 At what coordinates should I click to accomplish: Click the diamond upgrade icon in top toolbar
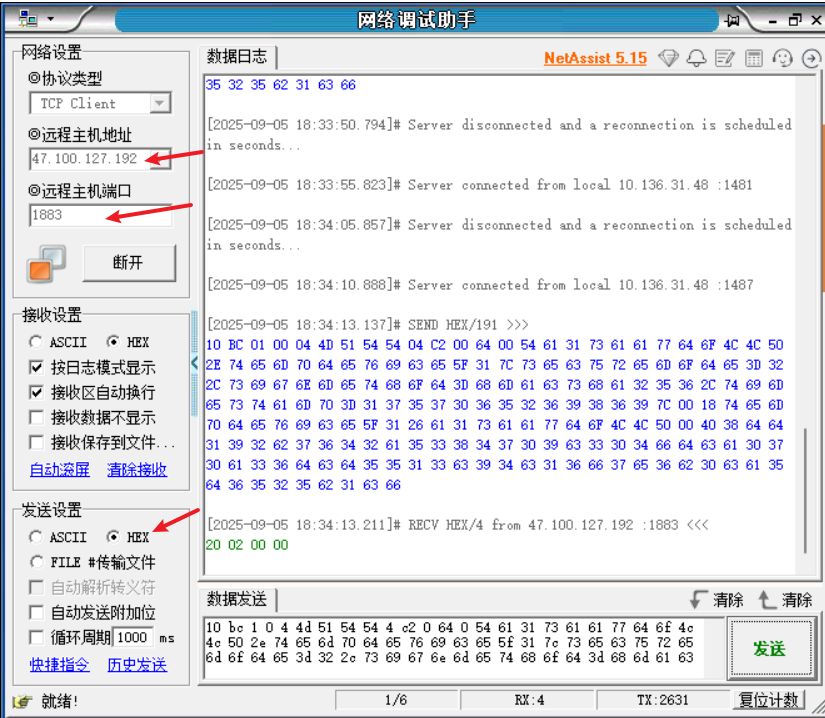668,58
